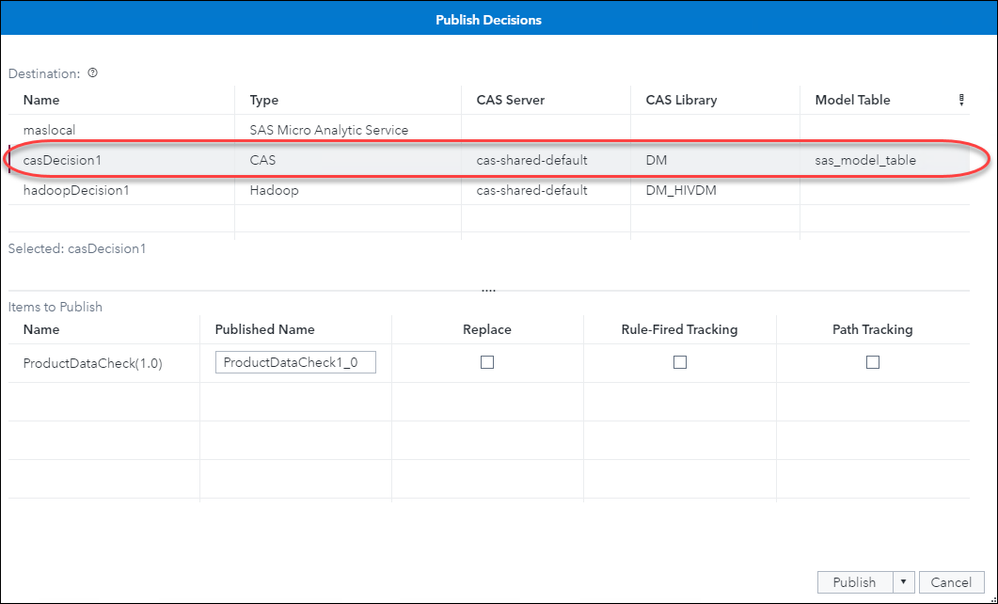Edit the Published Name text field
The image size is (998, 604).
pos(295,363)
